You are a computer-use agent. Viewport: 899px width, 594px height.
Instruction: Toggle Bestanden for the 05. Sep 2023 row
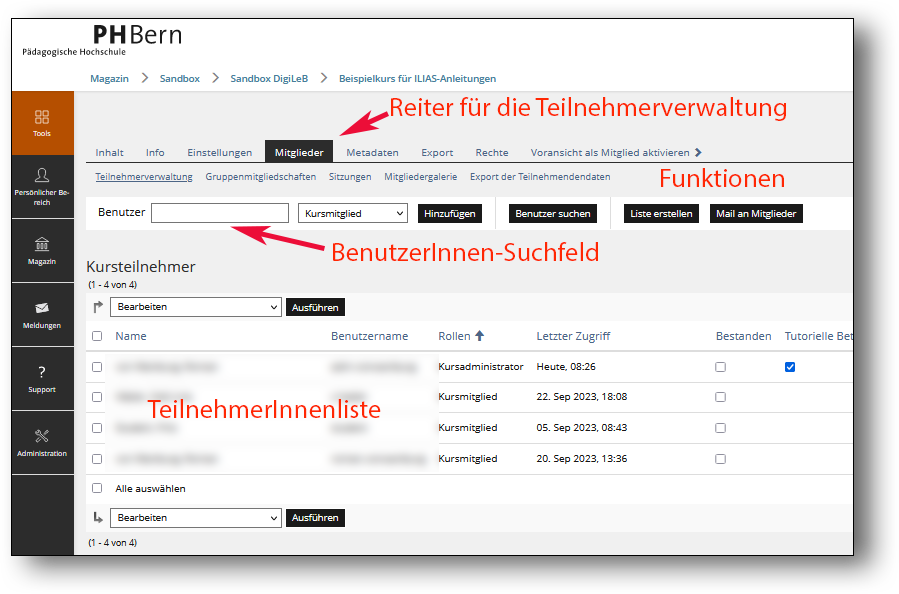click(x=721, y=428)
